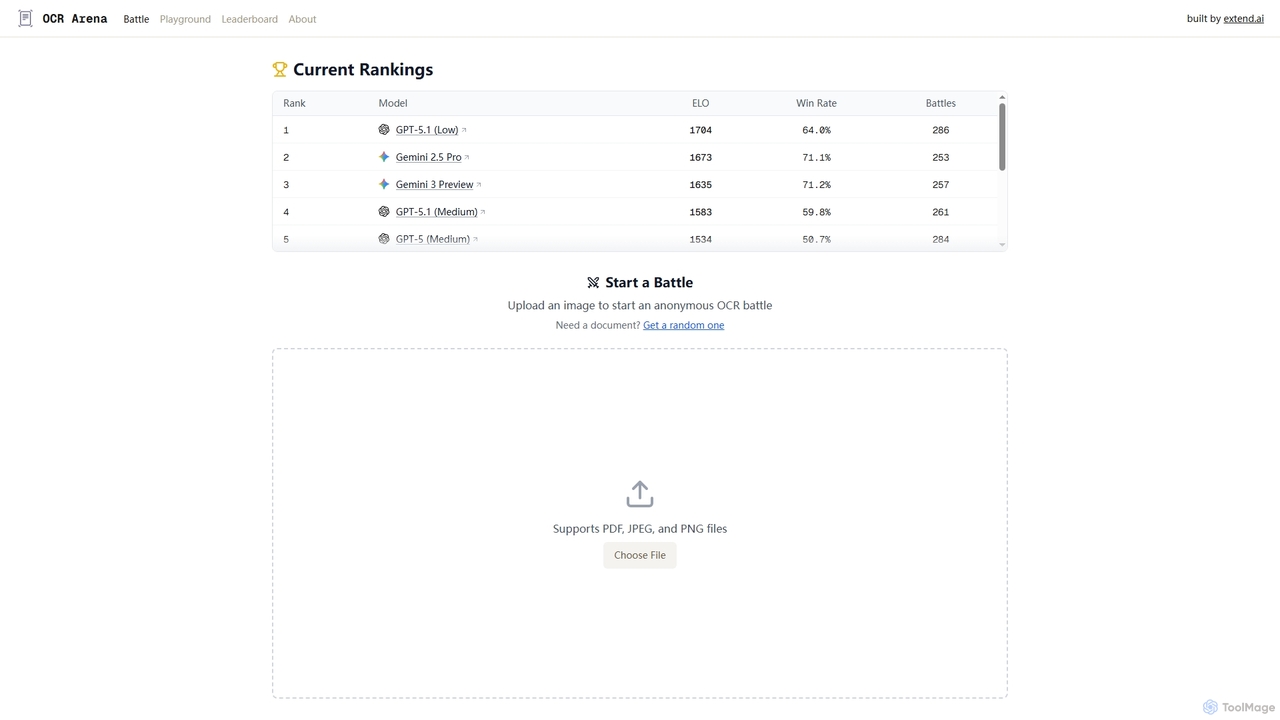Go to the Playground page
1280x720 pixels.
(185, 19)
